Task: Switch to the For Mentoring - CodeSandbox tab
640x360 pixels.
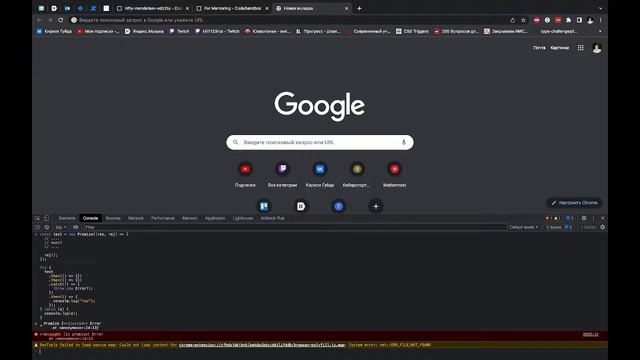Action: tap(232, 8)
